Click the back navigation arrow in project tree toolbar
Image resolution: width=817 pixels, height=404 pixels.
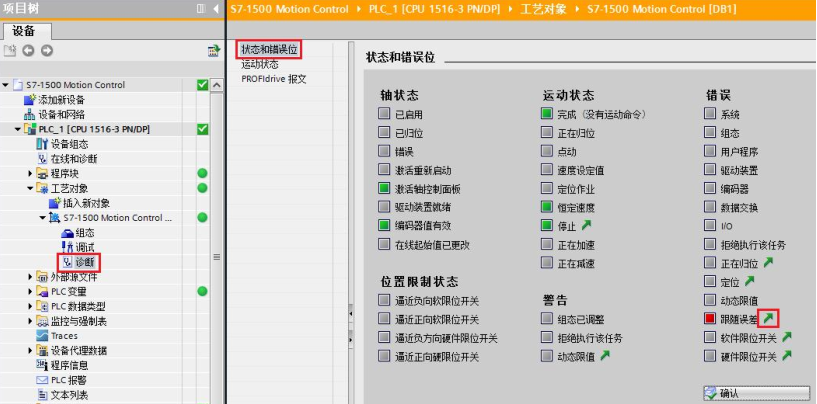[x=28, y=51]
